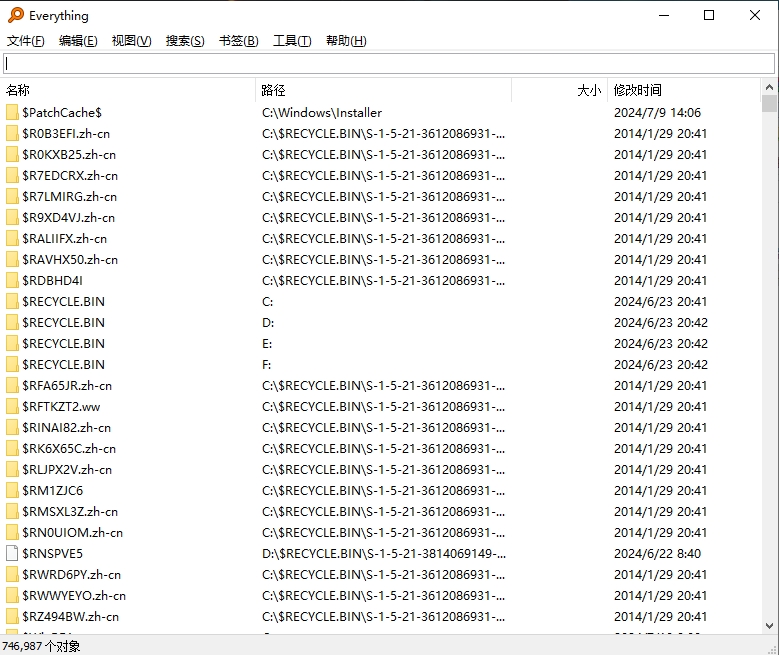
Task: Click the 746,987 个对象 status text
Action: 41,646
